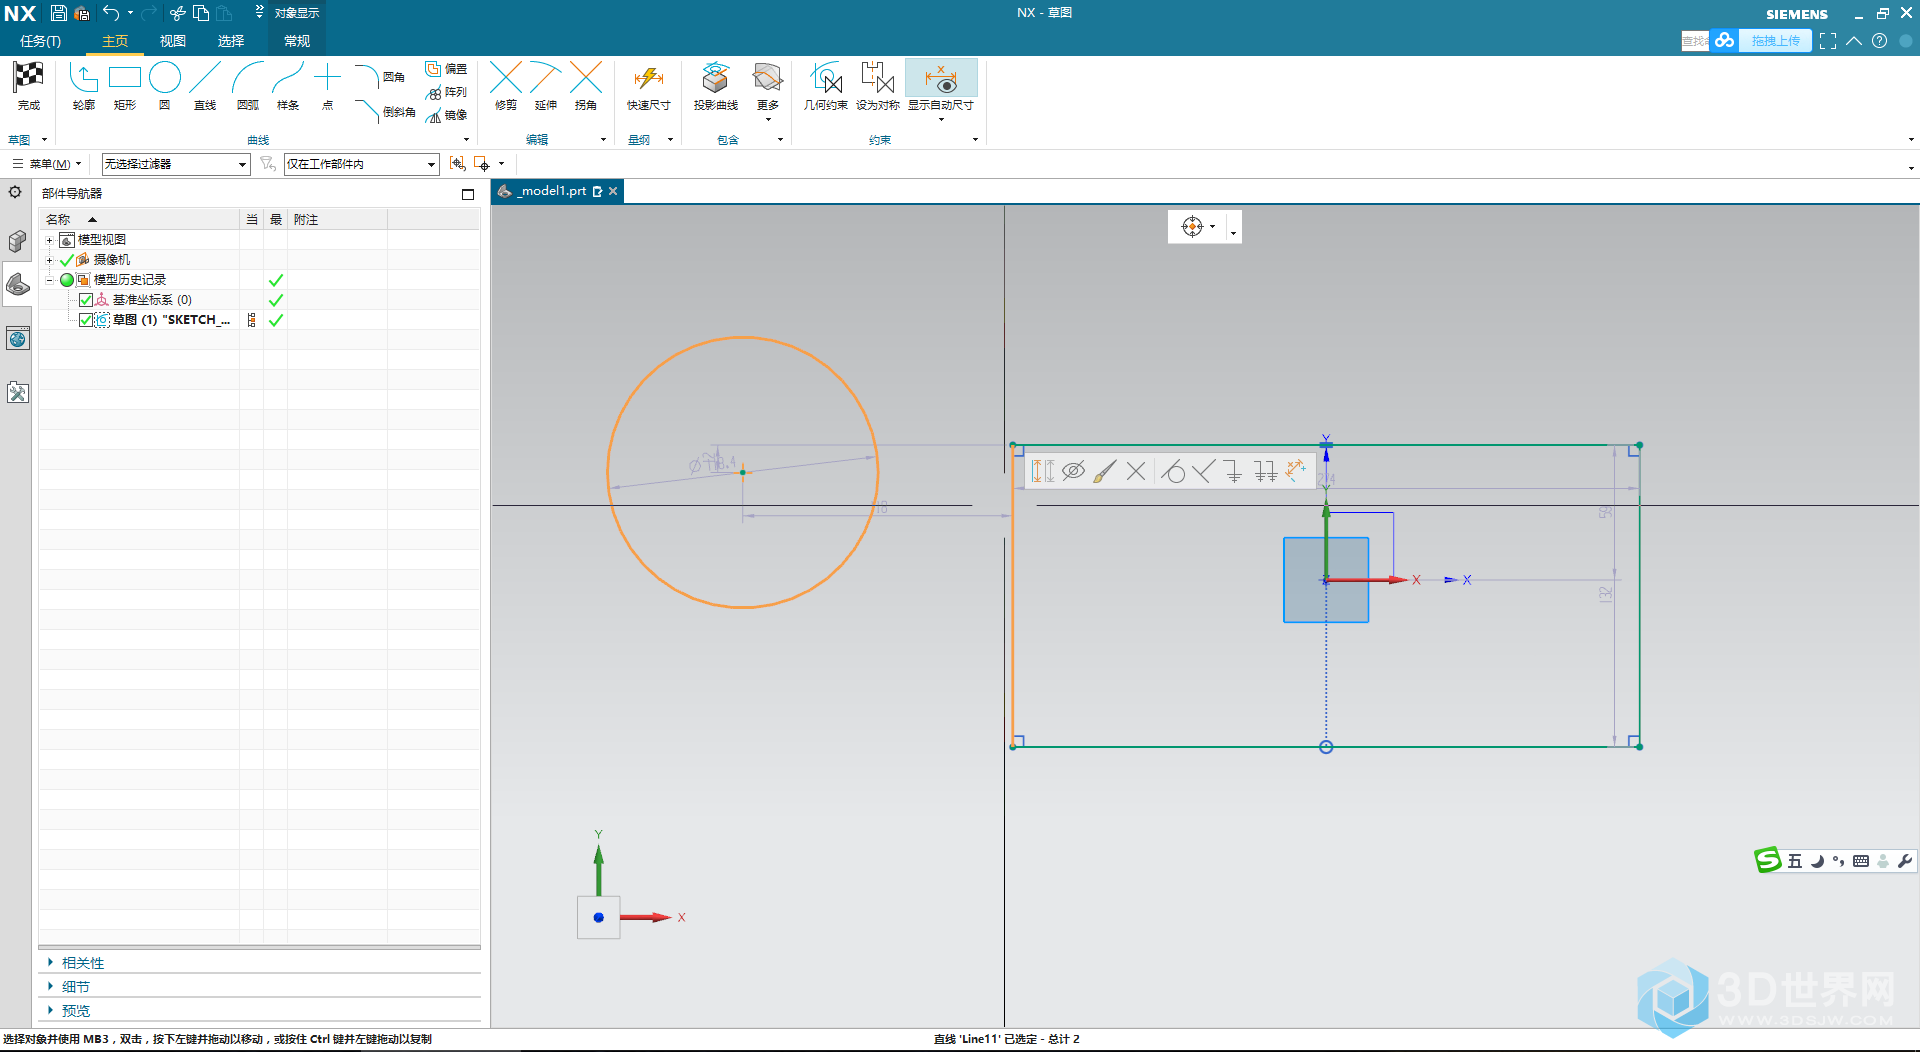Select the Circle (圆) tool

coord(165,85)
